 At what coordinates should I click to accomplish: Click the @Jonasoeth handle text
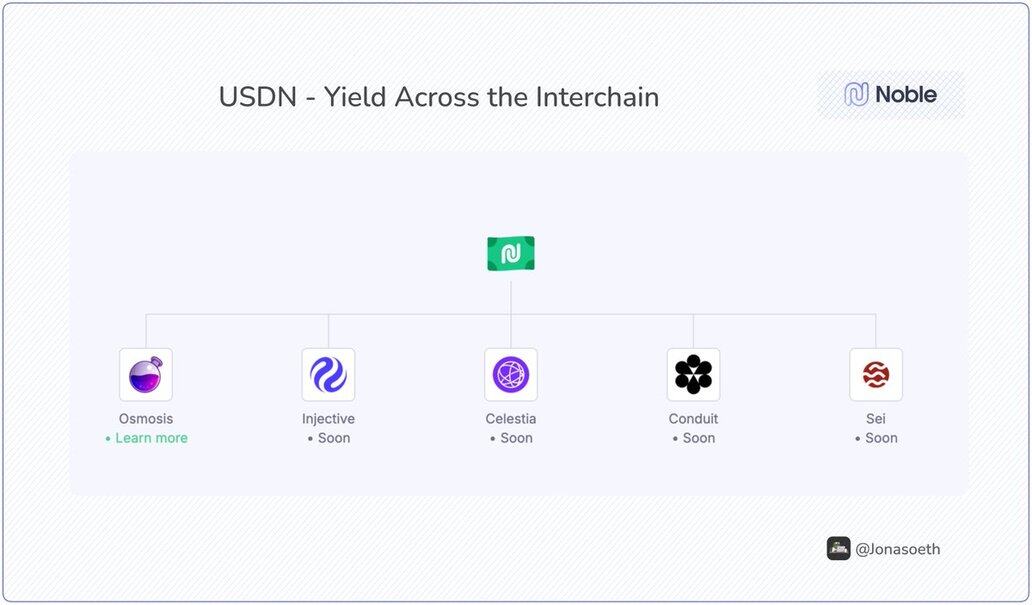click(897, 549)
